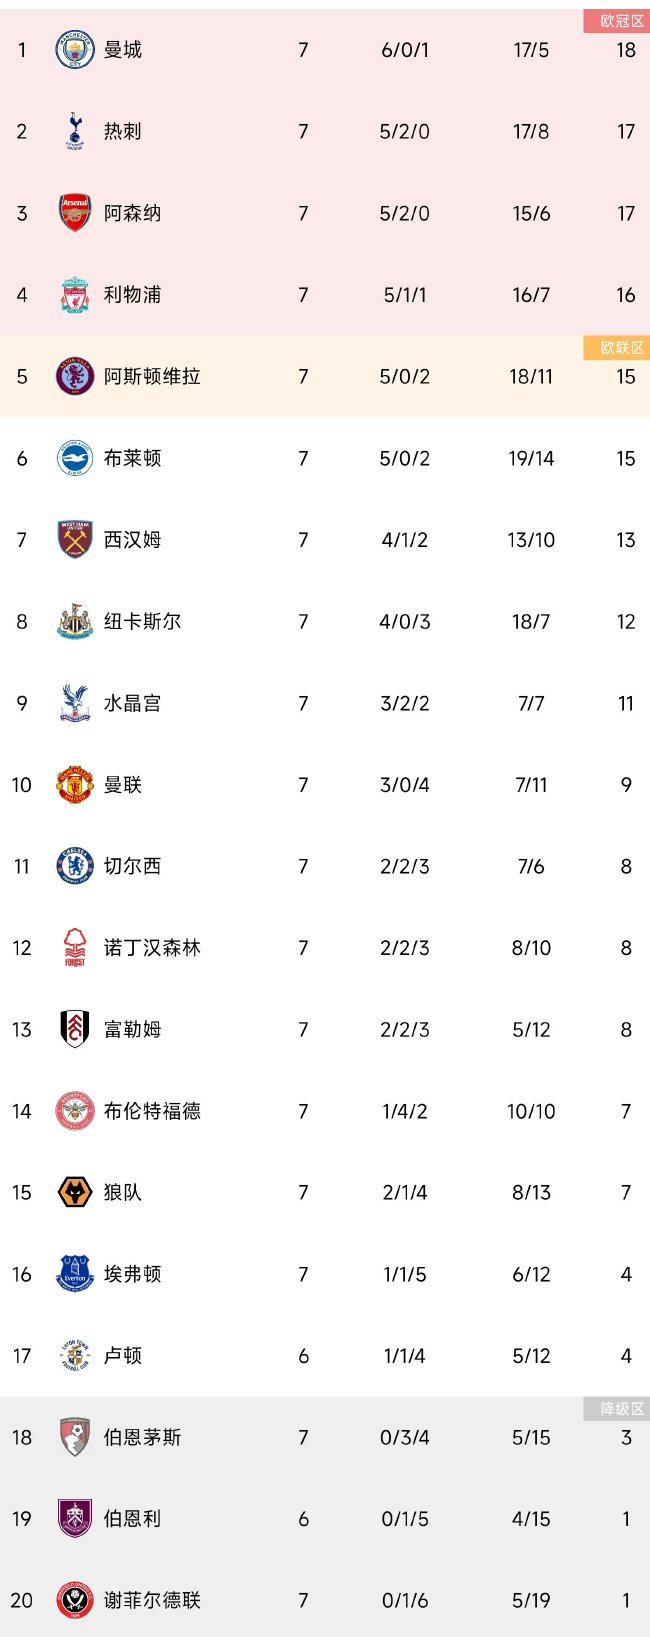The image size is (650, 1637).
Task: Click the Everton club crest
Action: tap(75, 1274)
